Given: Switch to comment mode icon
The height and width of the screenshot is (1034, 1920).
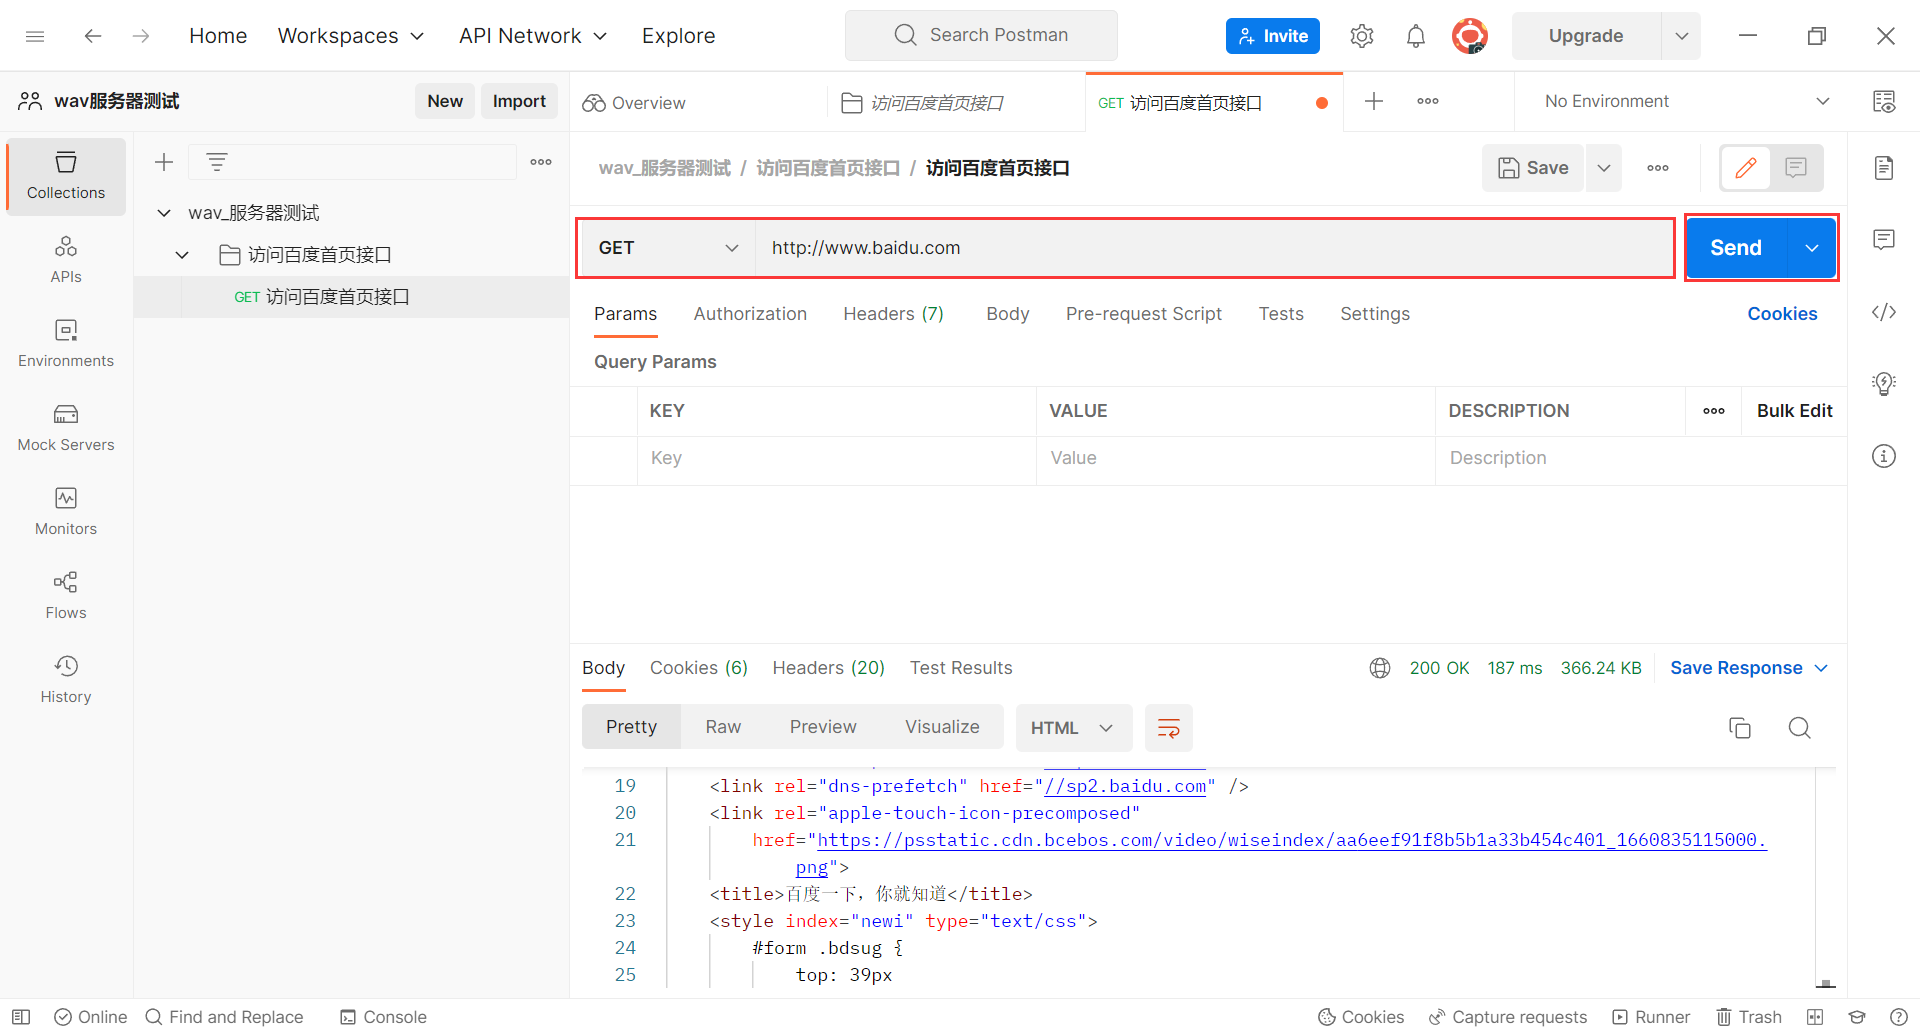Looking at the screenshot, I should tap(1796, 168).
